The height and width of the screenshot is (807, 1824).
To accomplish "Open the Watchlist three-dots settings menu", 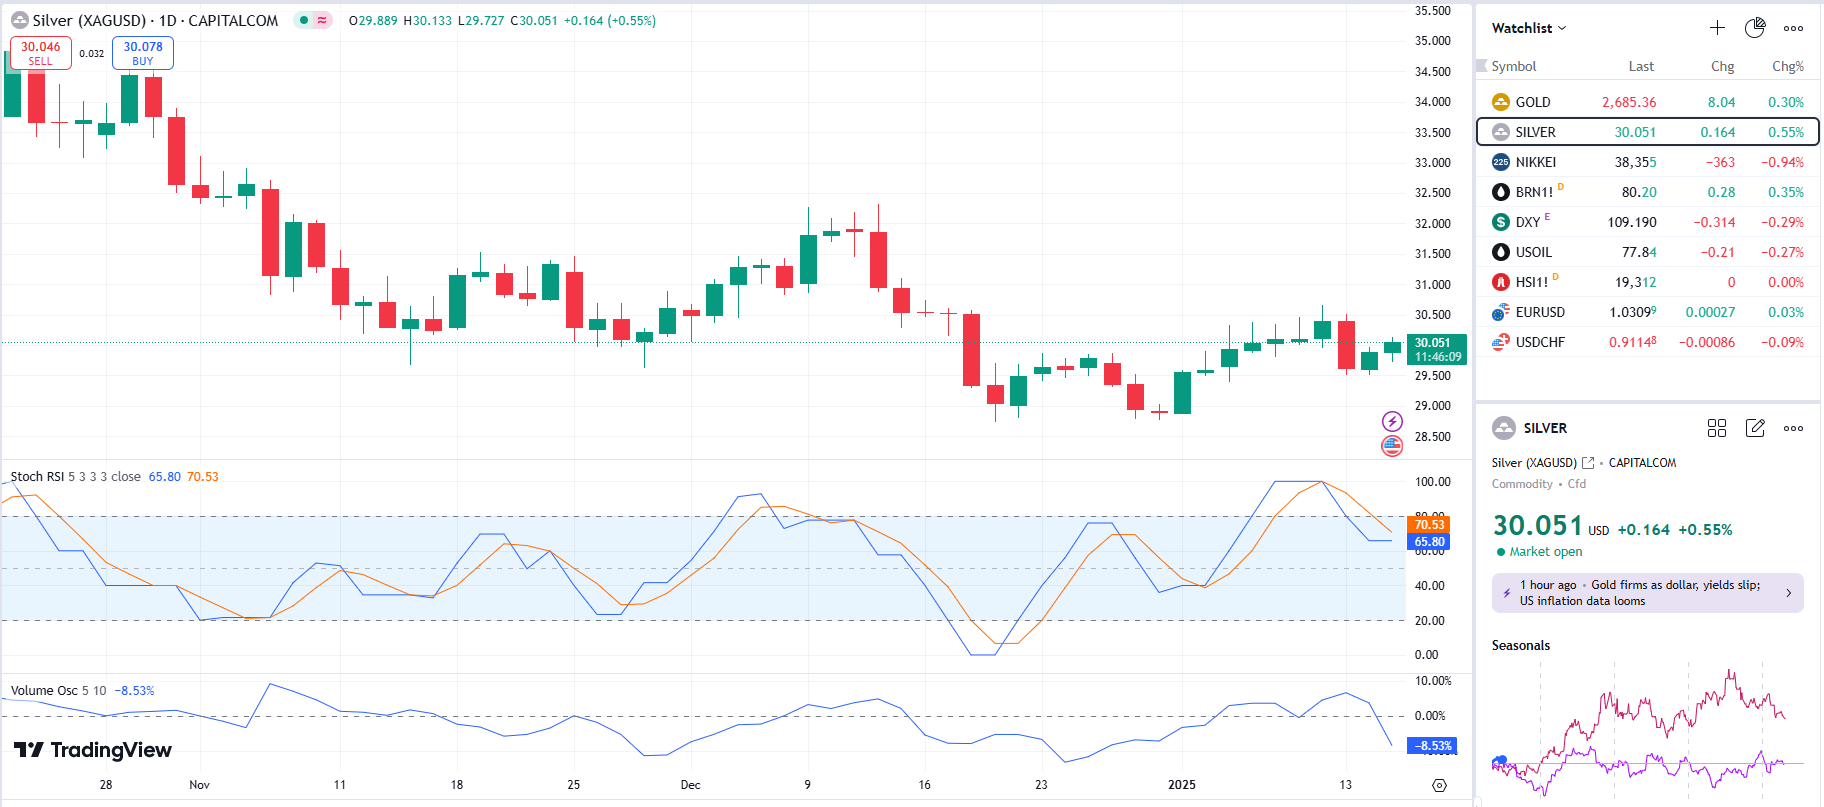I will click(1793, 28).
